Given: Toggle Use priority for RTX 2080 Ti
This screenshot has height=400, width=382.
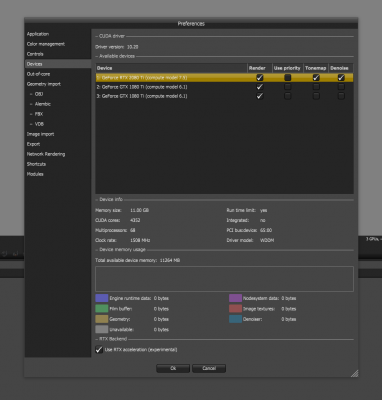Looking at the screenshot, I should 287,78.
